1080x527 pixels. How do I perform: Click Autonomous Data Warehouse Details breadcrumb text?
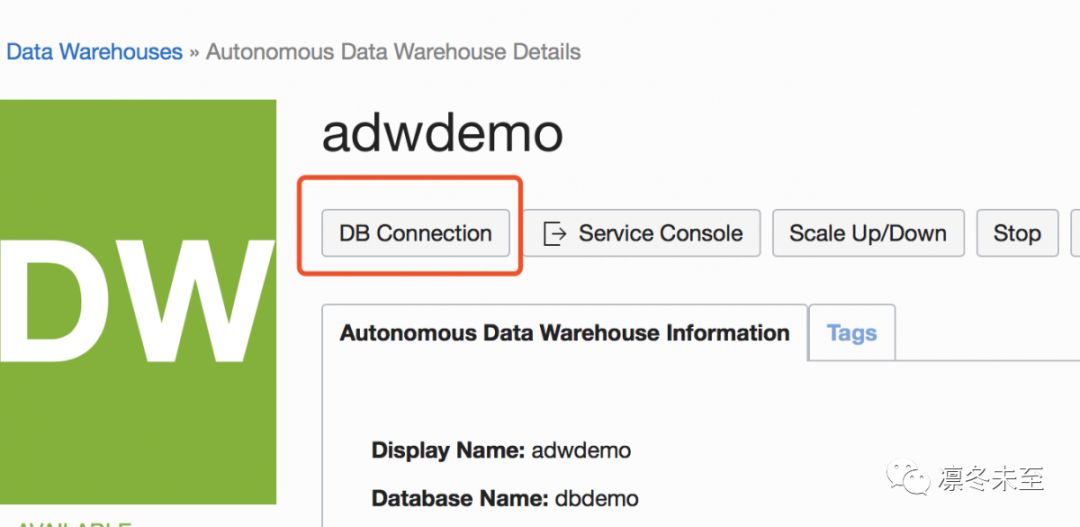393,52
